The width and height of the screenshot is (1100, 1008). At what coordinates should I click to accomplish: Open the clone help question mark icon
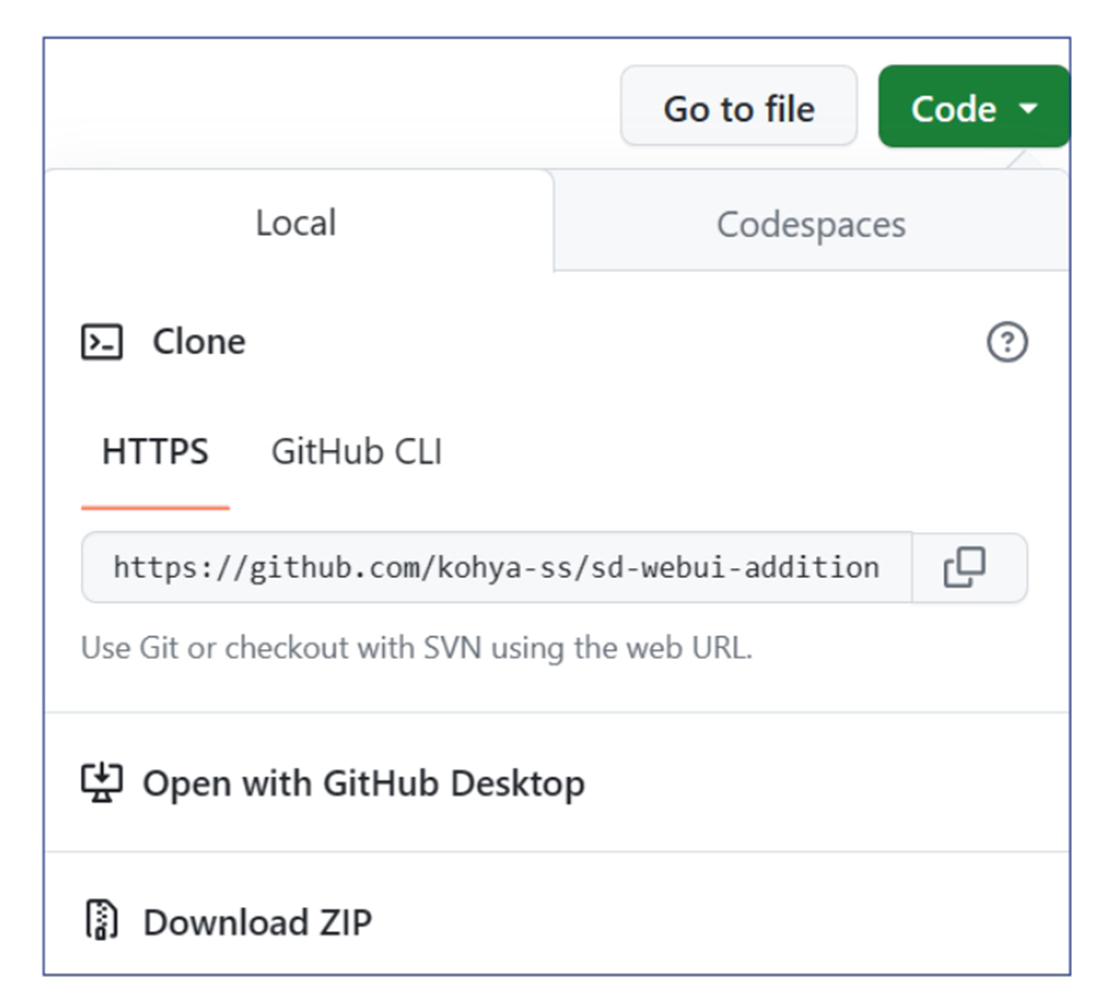[1007, 342]
